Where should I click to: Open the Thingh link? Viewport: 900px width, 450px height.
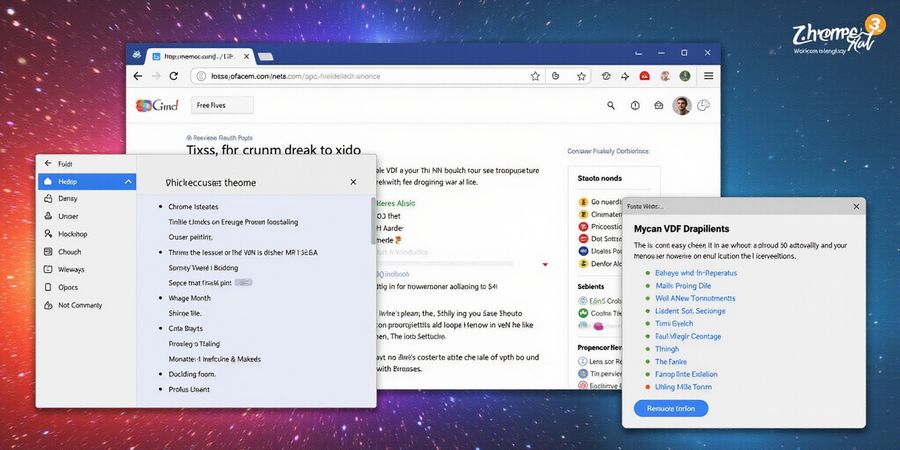click(667, 349)
